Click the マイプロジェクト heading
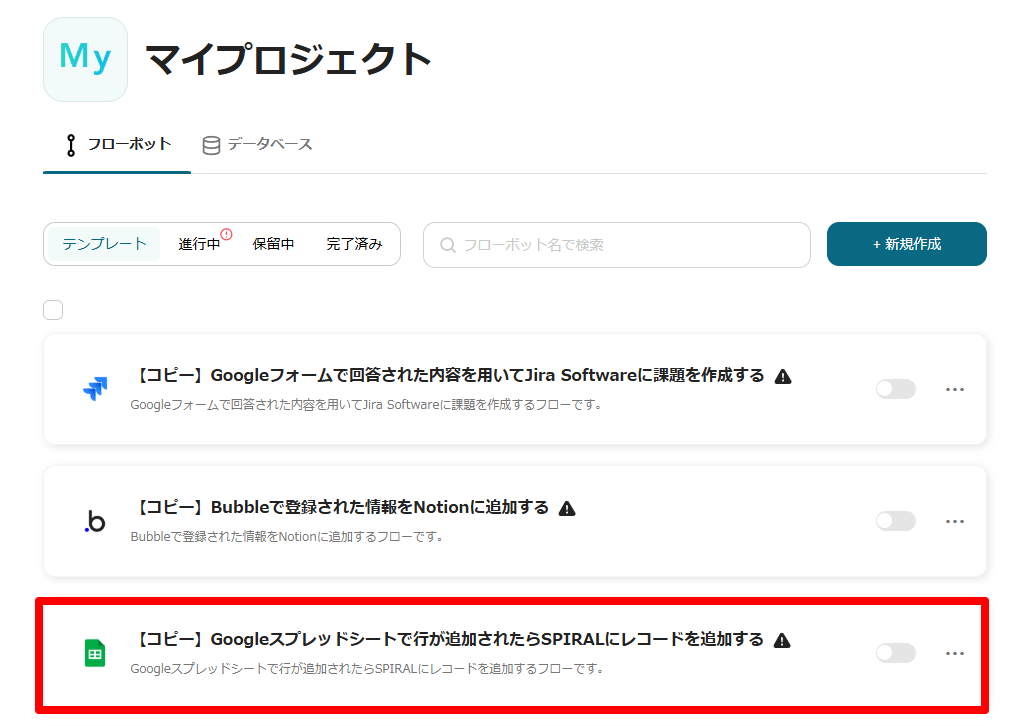This screenshot has height=726, width=1030. click(x=288, y=59)
